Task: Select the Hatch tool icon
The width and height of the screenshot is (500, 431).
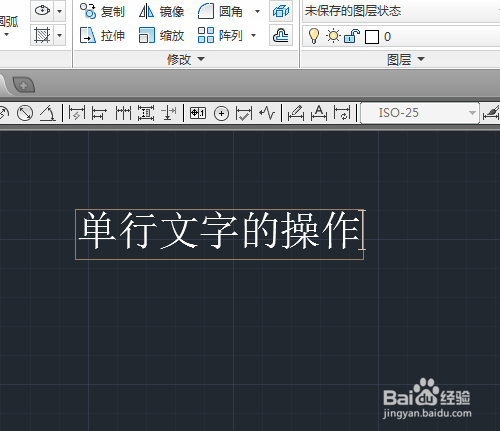Action: (42, 35)
